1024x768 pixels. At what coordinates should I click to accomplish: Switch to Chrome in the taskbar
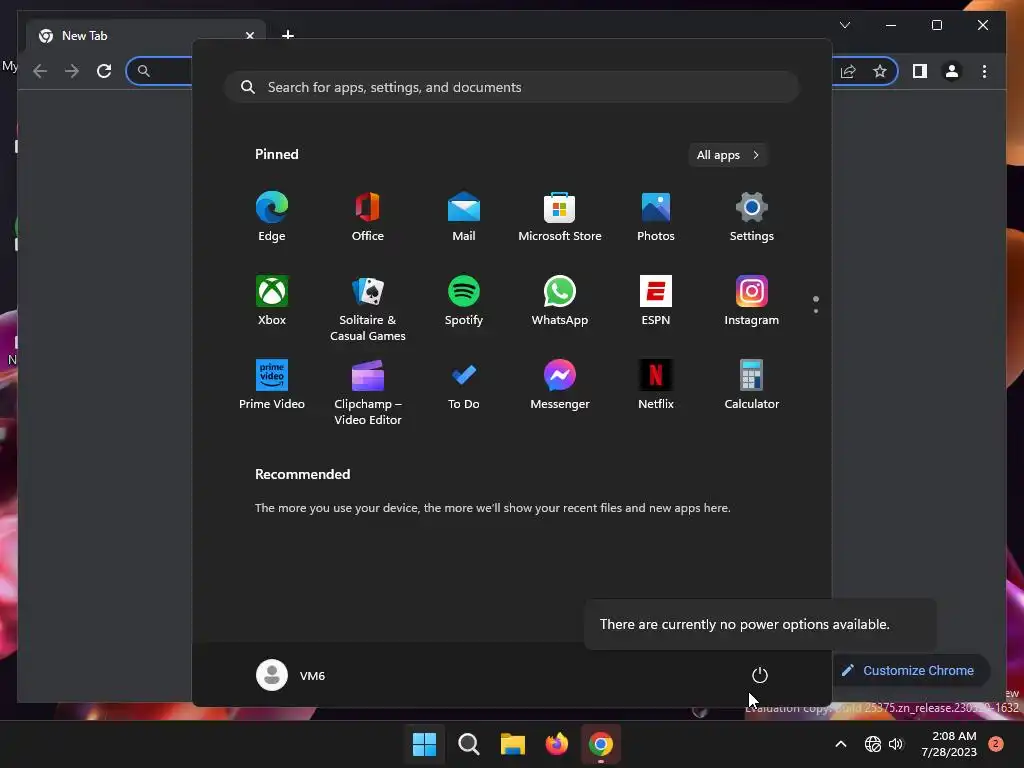point(601,744)
